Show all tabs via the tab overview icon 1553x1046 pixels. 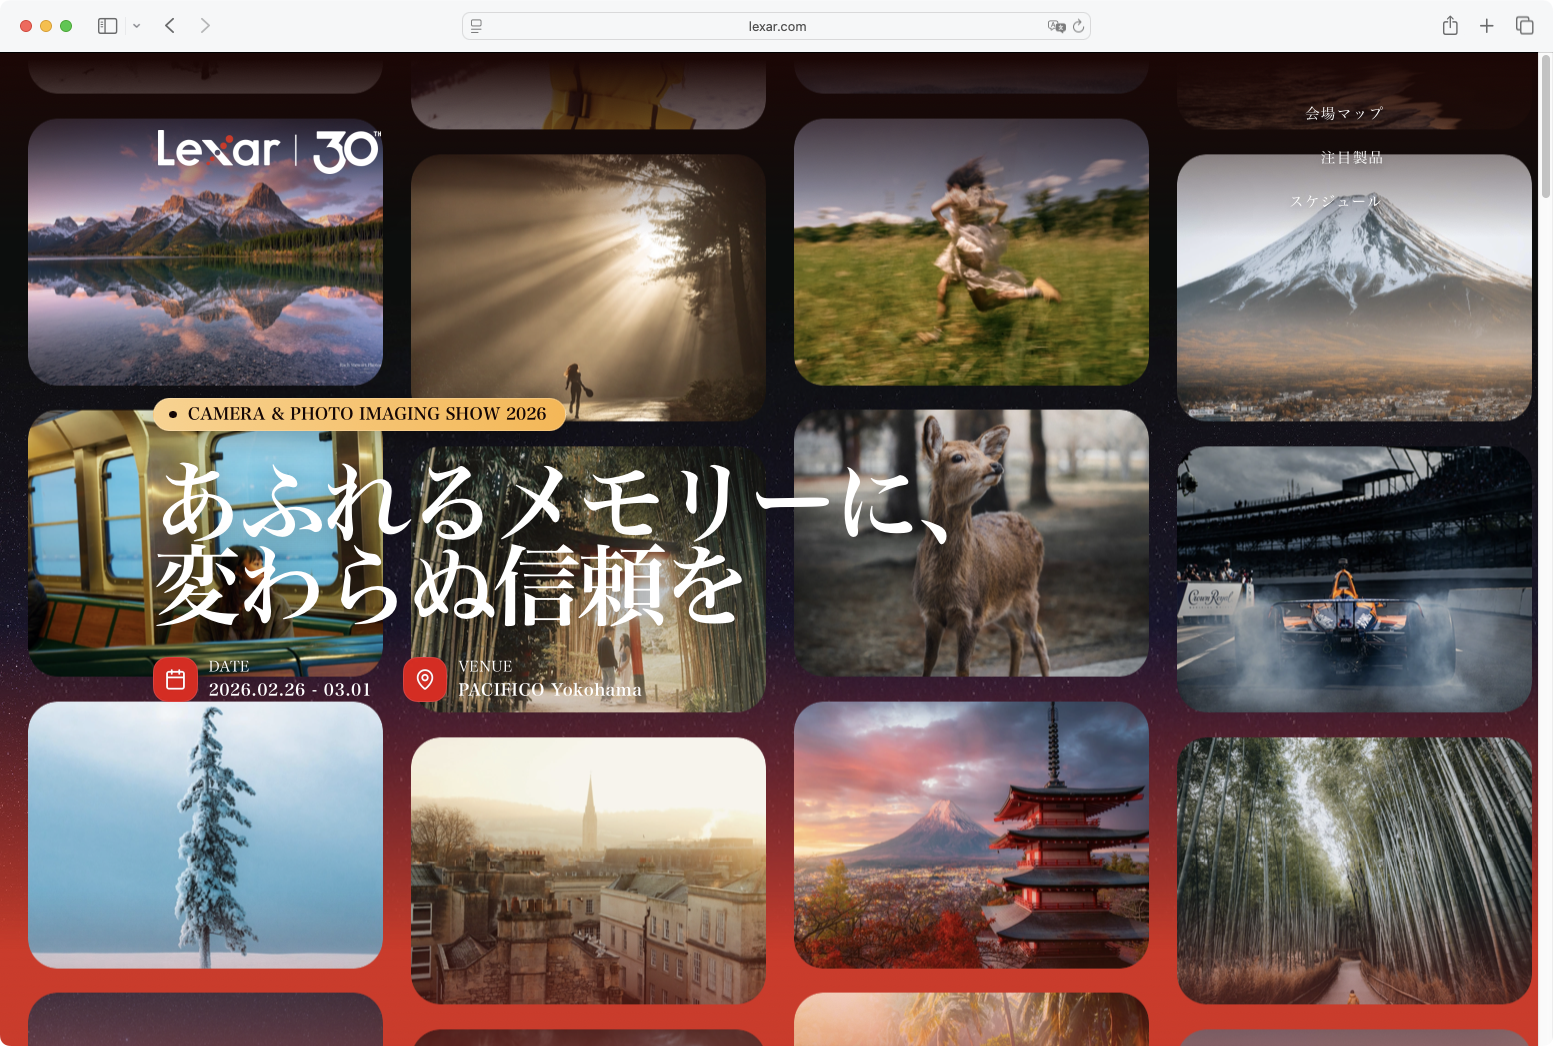tap(1524, 25)
